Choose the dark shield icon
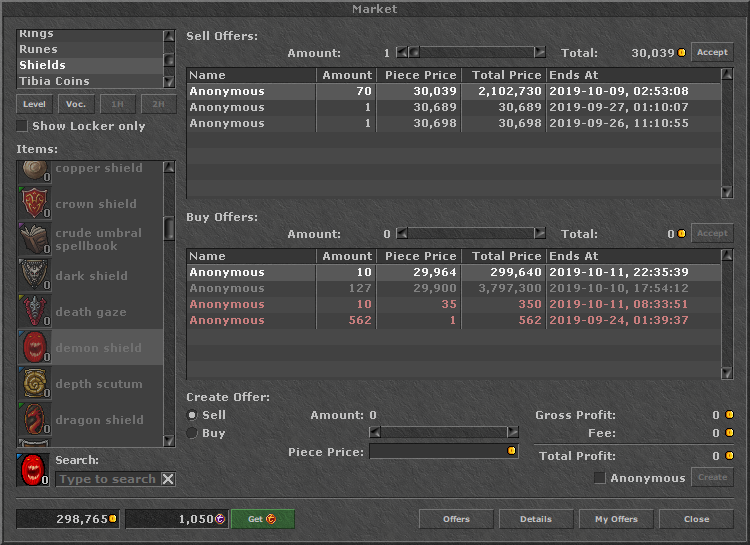This screenshot has width=750, height=545. (34, 275)
